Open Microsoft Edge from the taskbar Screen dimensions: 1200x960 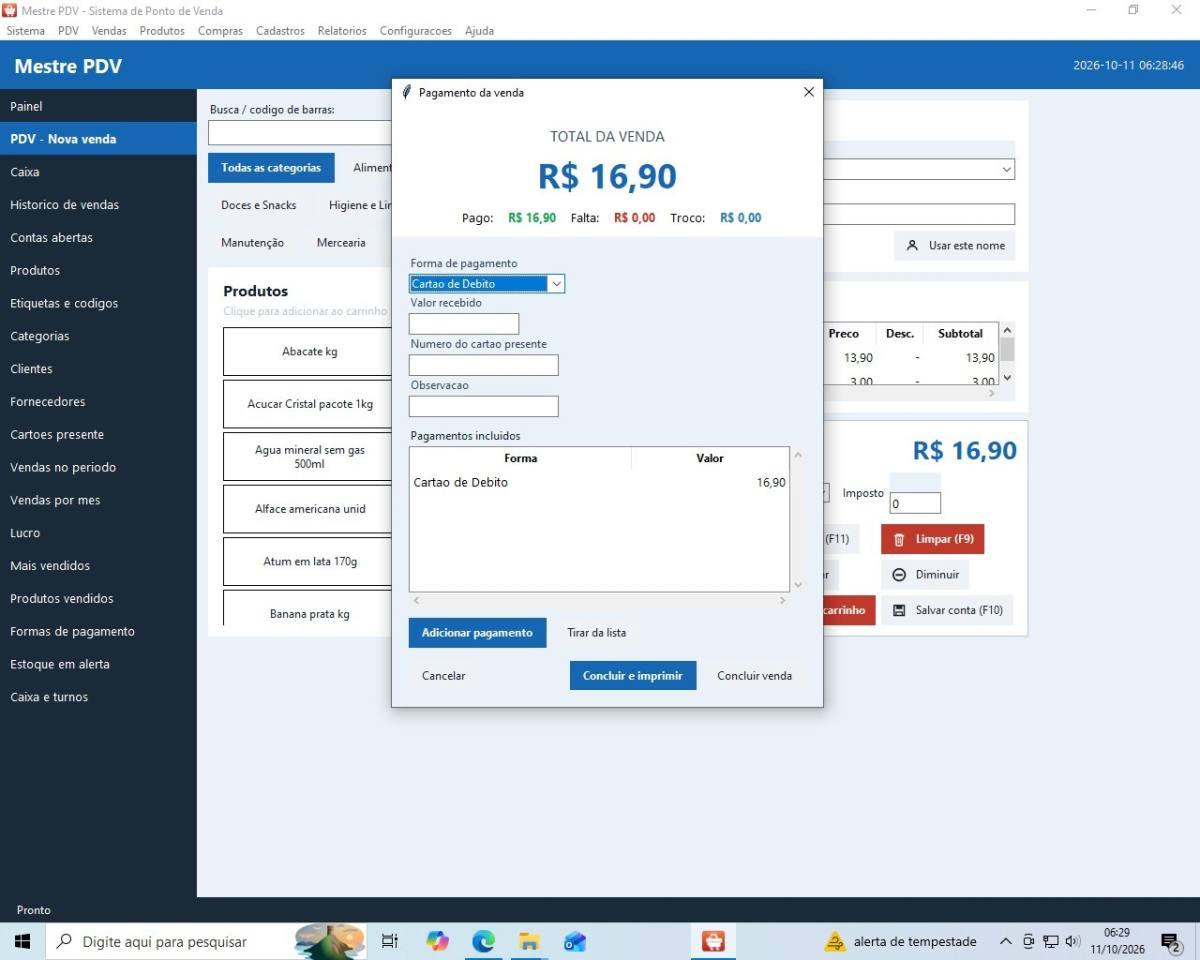(x=483, y=941)
